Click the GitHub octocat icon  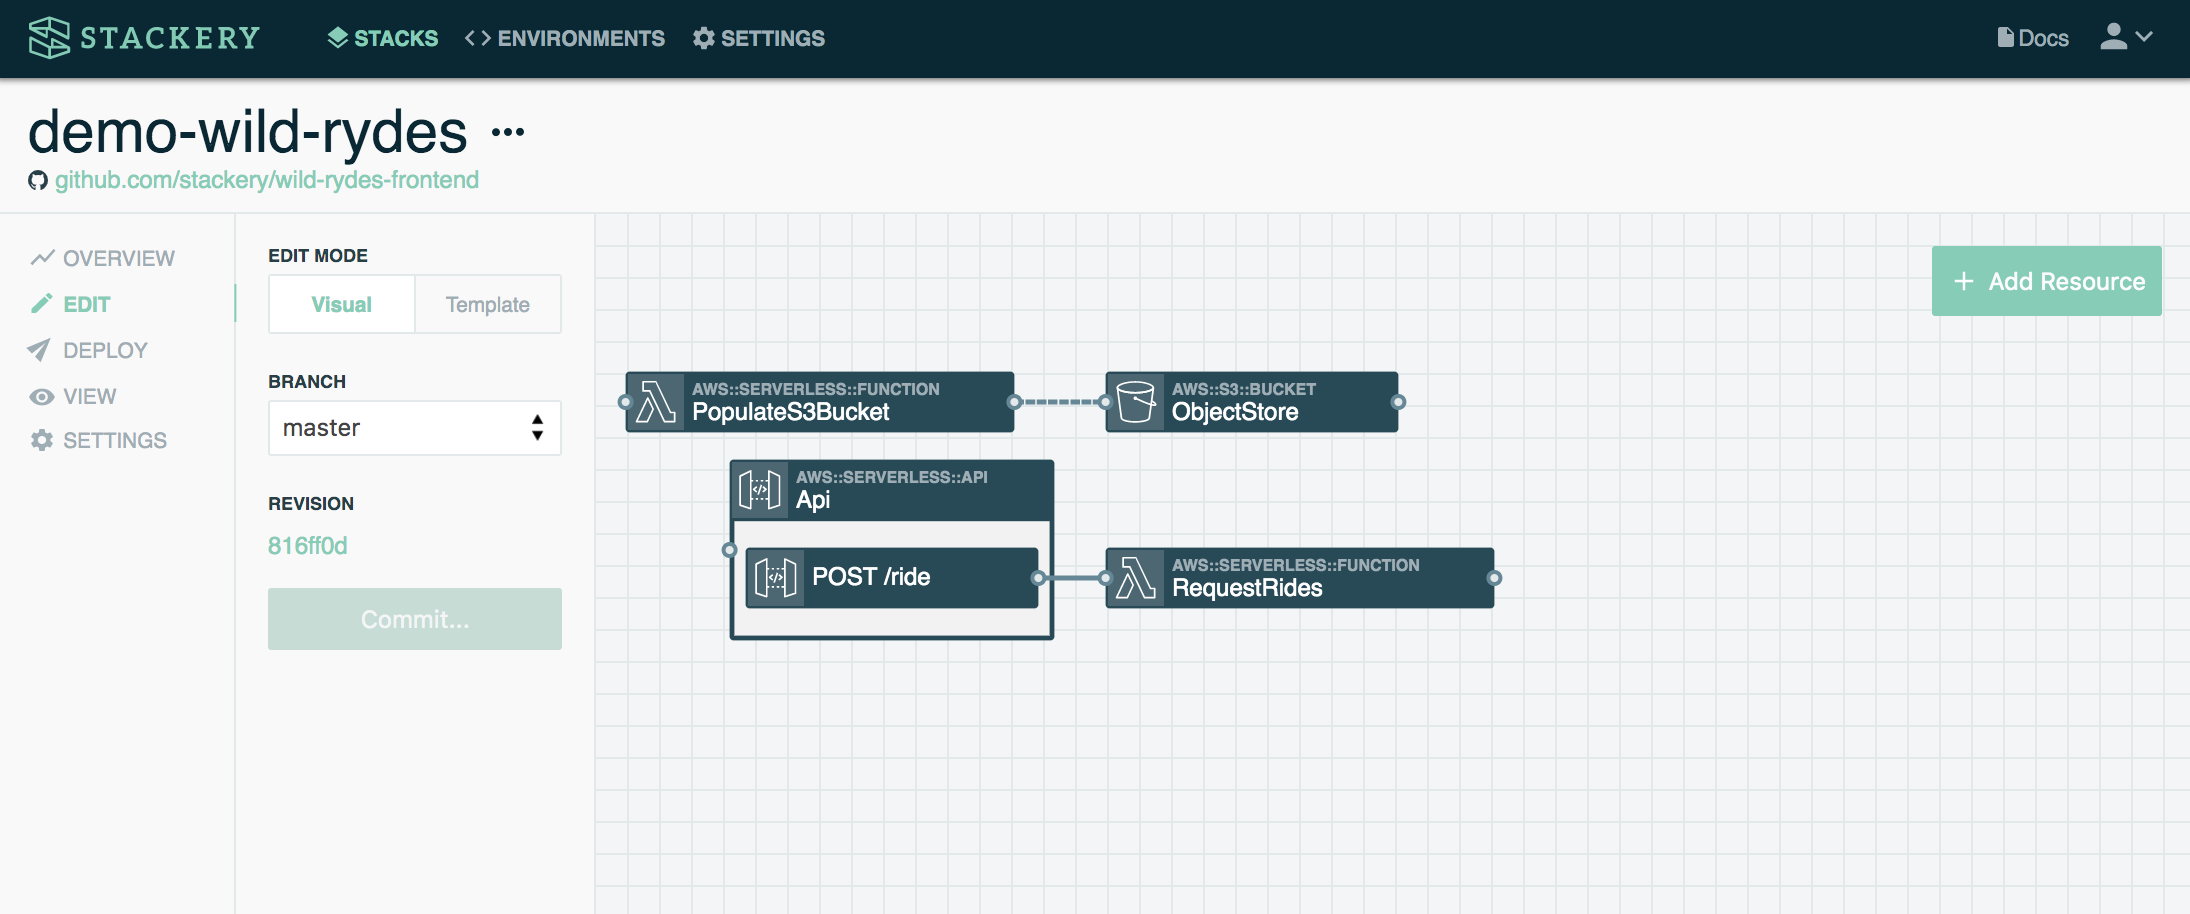pyautogui.click(x=38, y=180)
